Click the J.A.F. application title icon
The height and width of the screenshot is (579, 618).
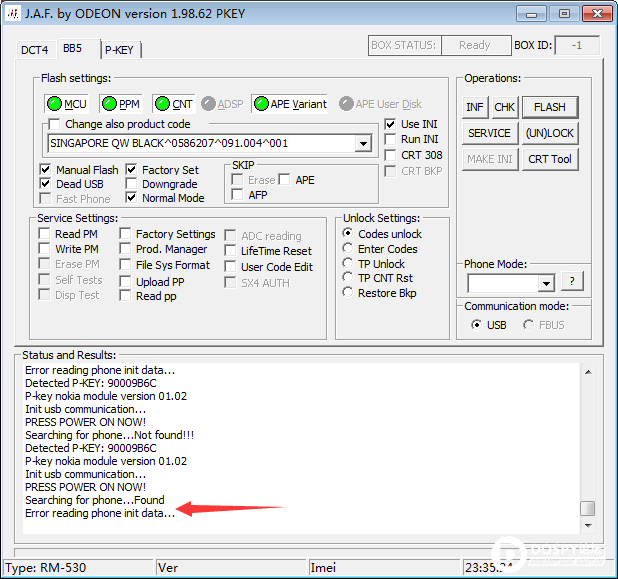(x=13, y=14)
